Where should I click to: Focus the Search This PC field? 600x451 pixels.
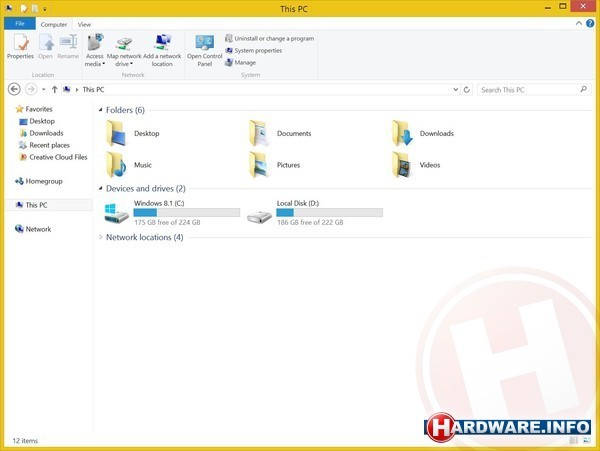click(x=534, y=90)
